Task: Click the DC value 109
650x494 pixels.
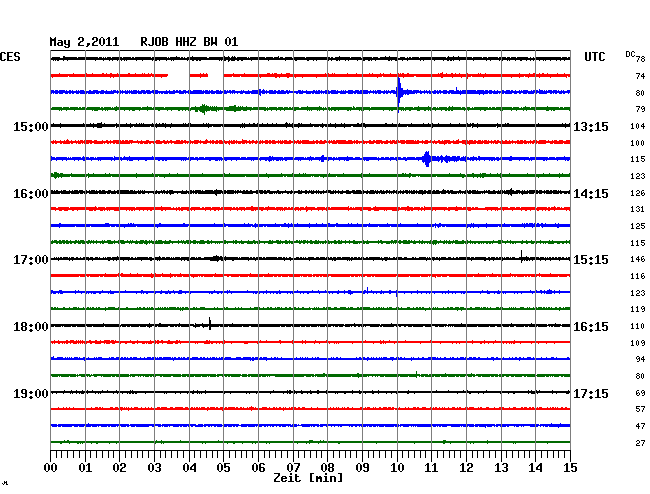Action: point(638,343)
